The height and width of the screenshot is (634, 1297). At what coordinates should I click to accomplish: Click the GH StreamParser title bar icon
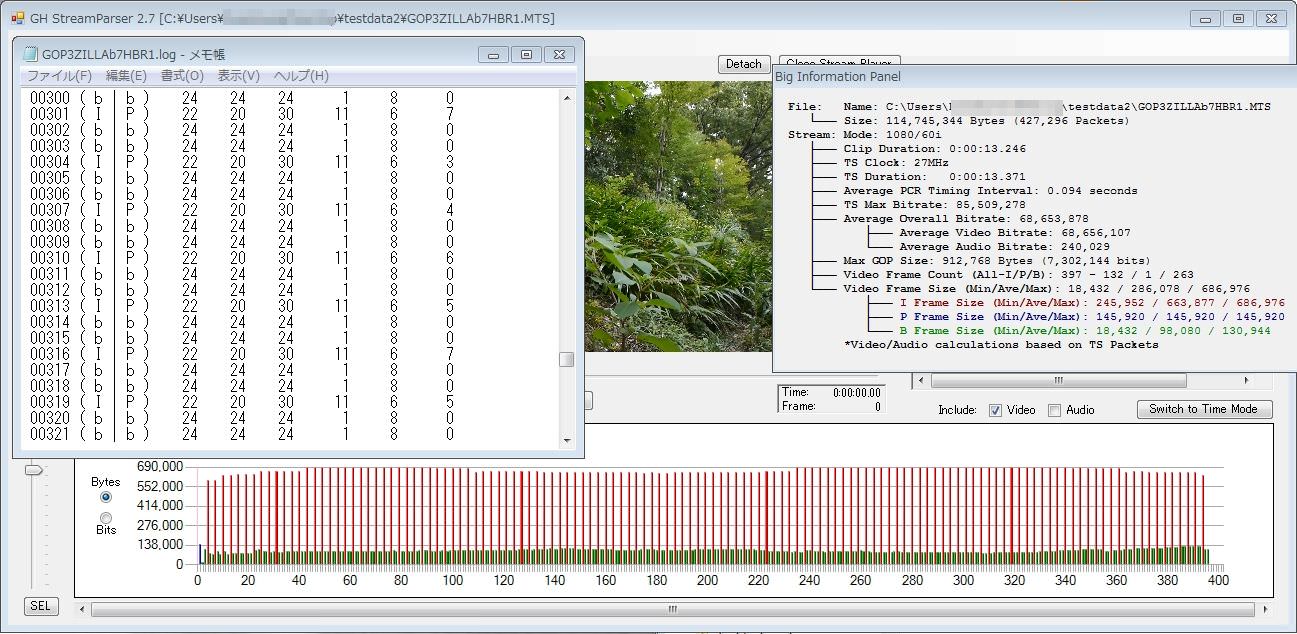[x=17, y=19]
